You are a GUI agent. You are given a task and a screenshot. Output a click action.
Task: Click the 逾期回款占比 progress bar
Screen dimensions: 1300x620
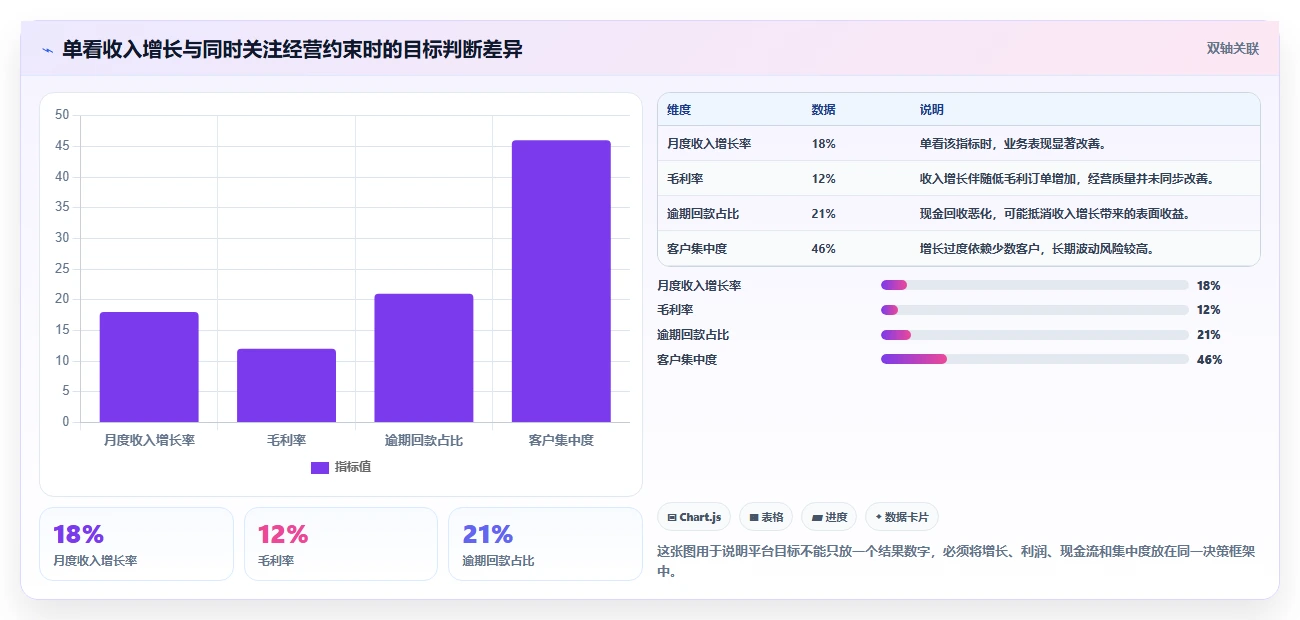click(x=1034, y=335)
